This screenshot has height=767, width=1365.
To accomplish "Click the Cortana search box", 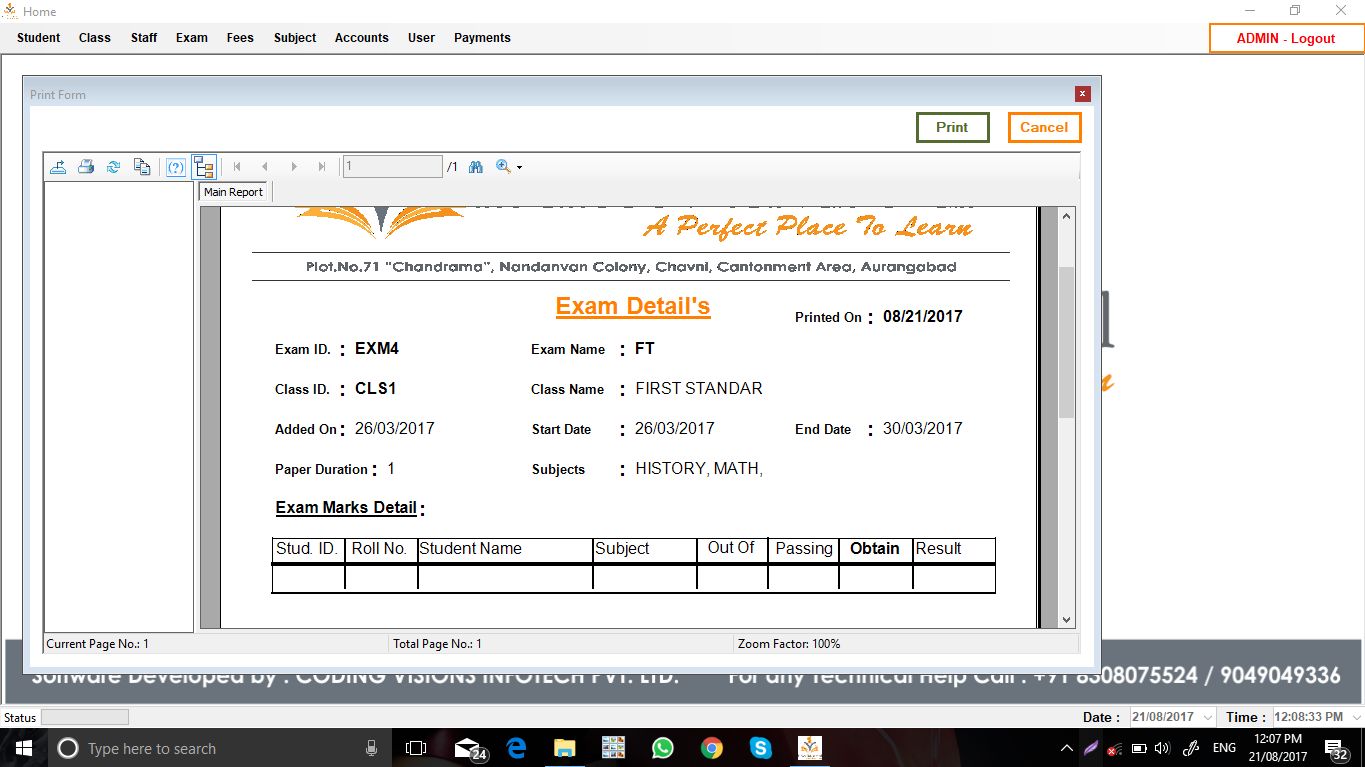I will point(218,748).
